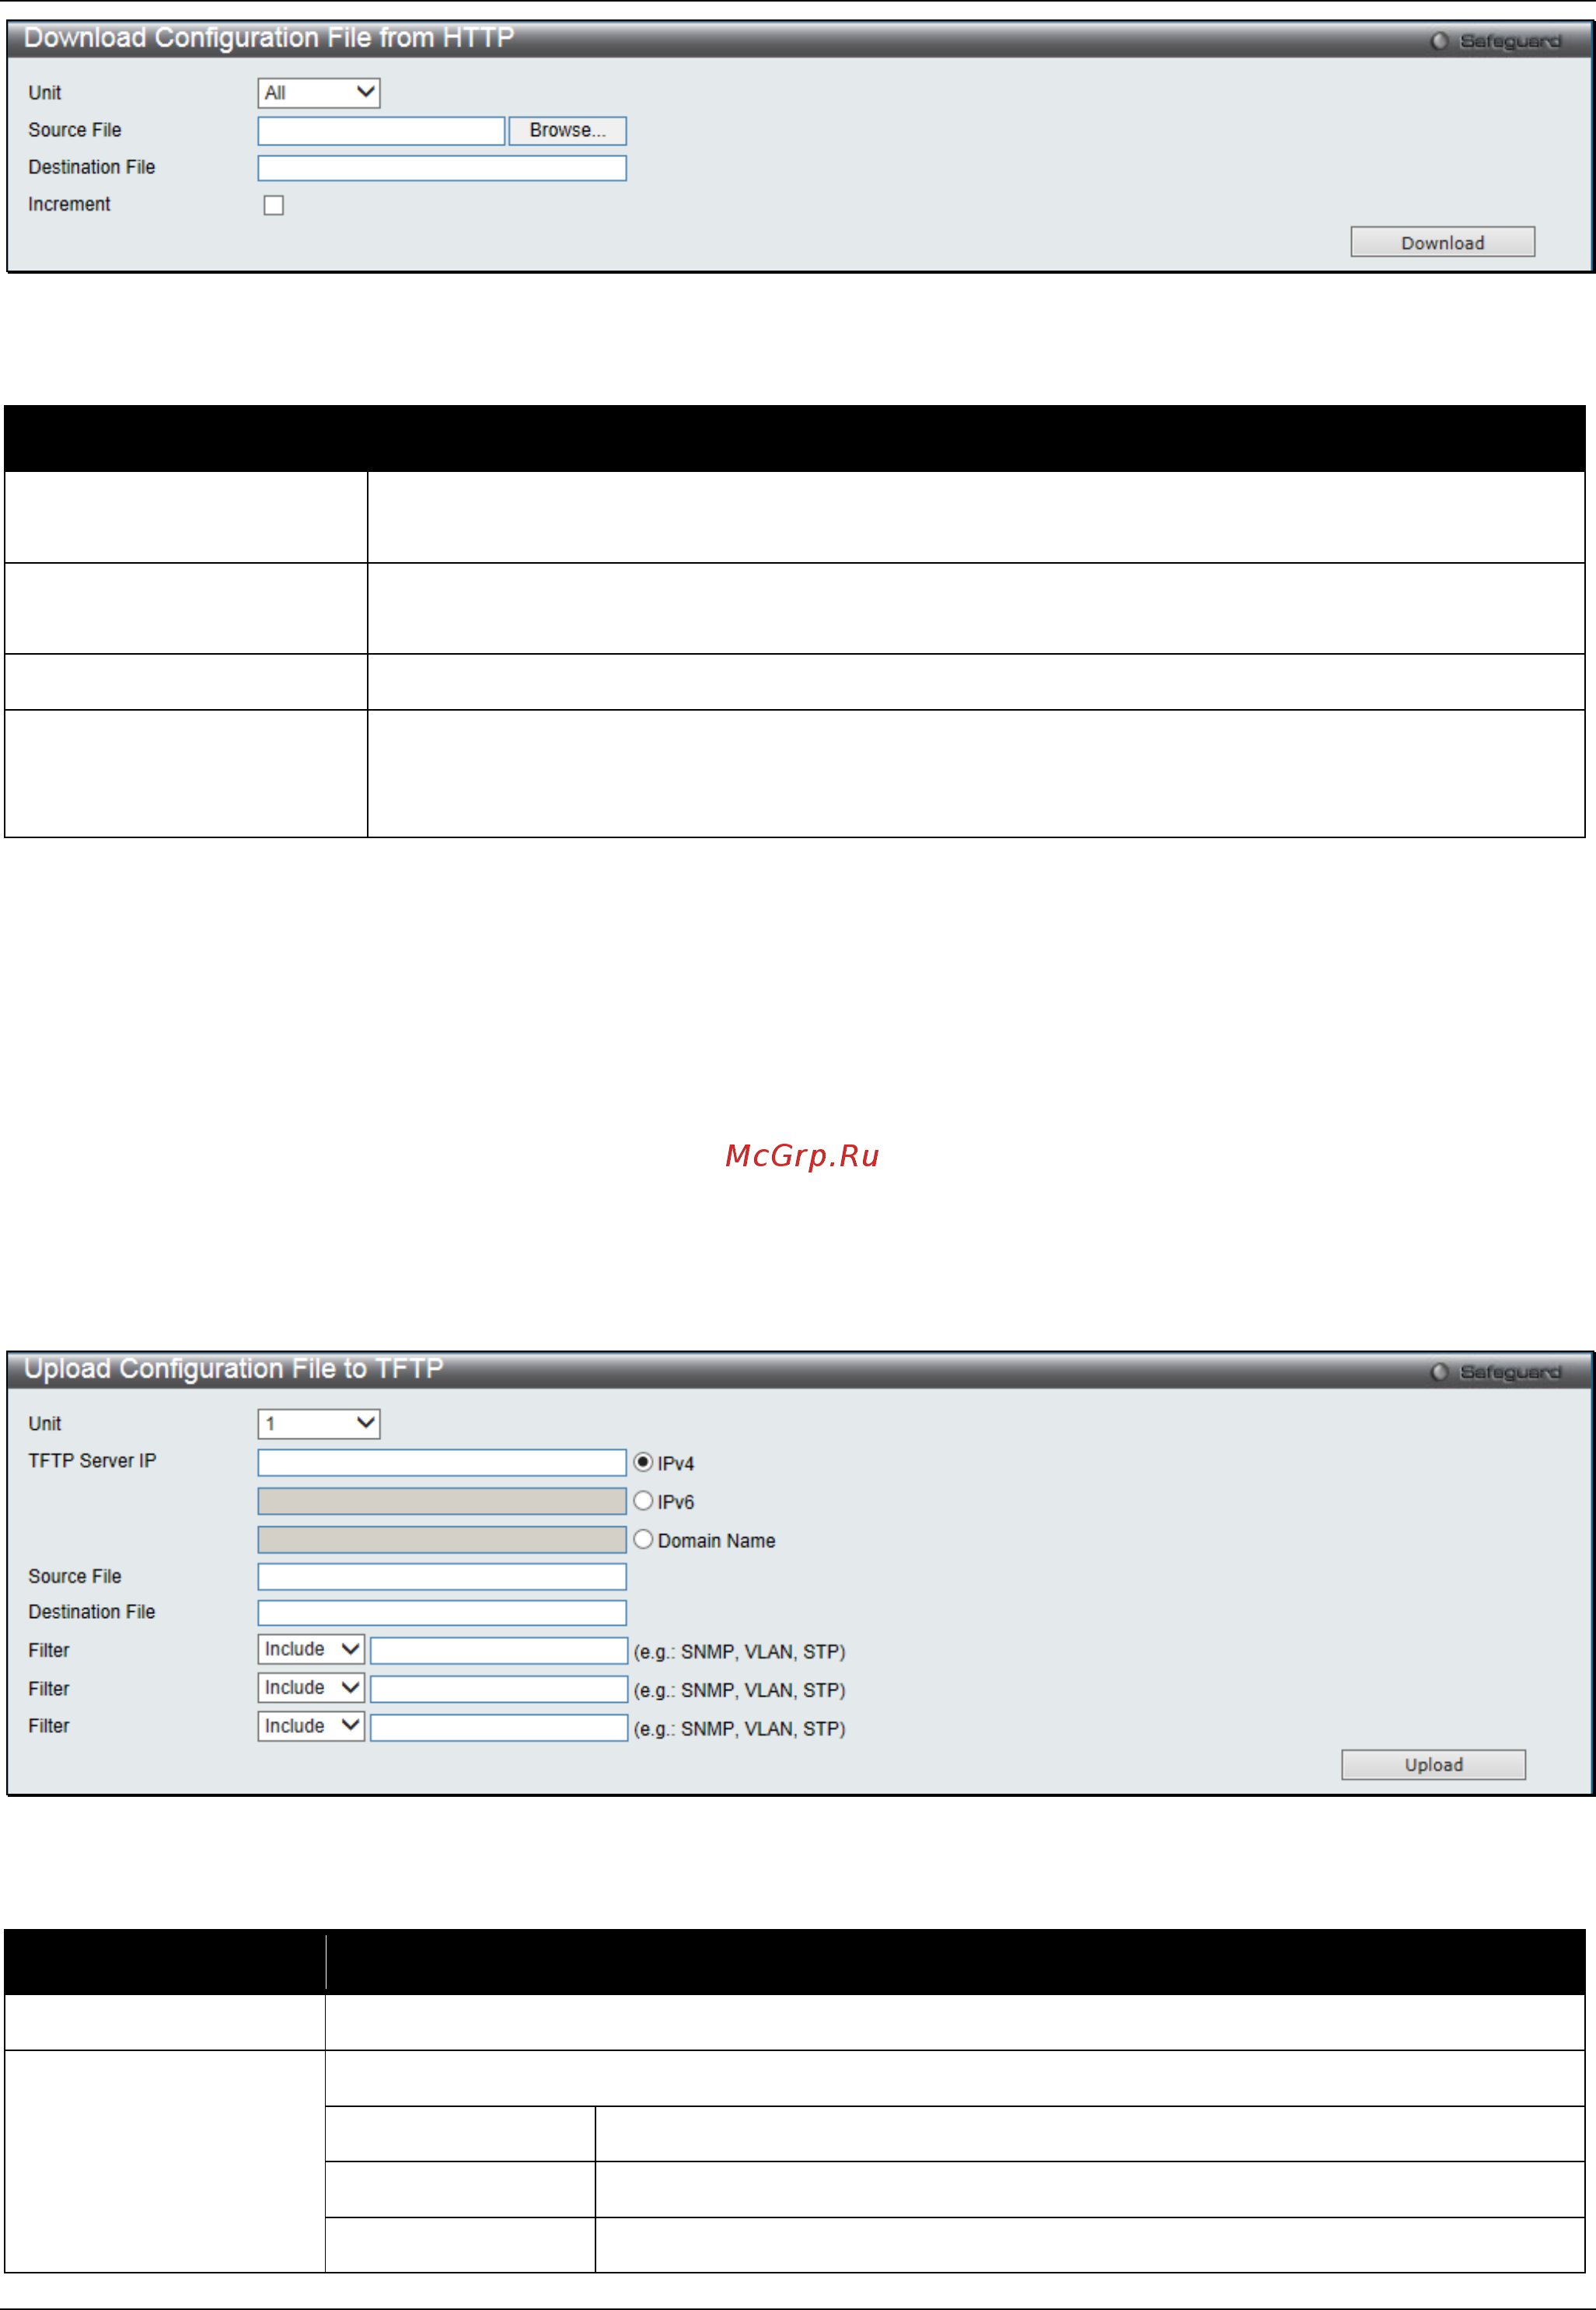
Task: Click the TFTP Server IP label
Action: coord(92,1461)
